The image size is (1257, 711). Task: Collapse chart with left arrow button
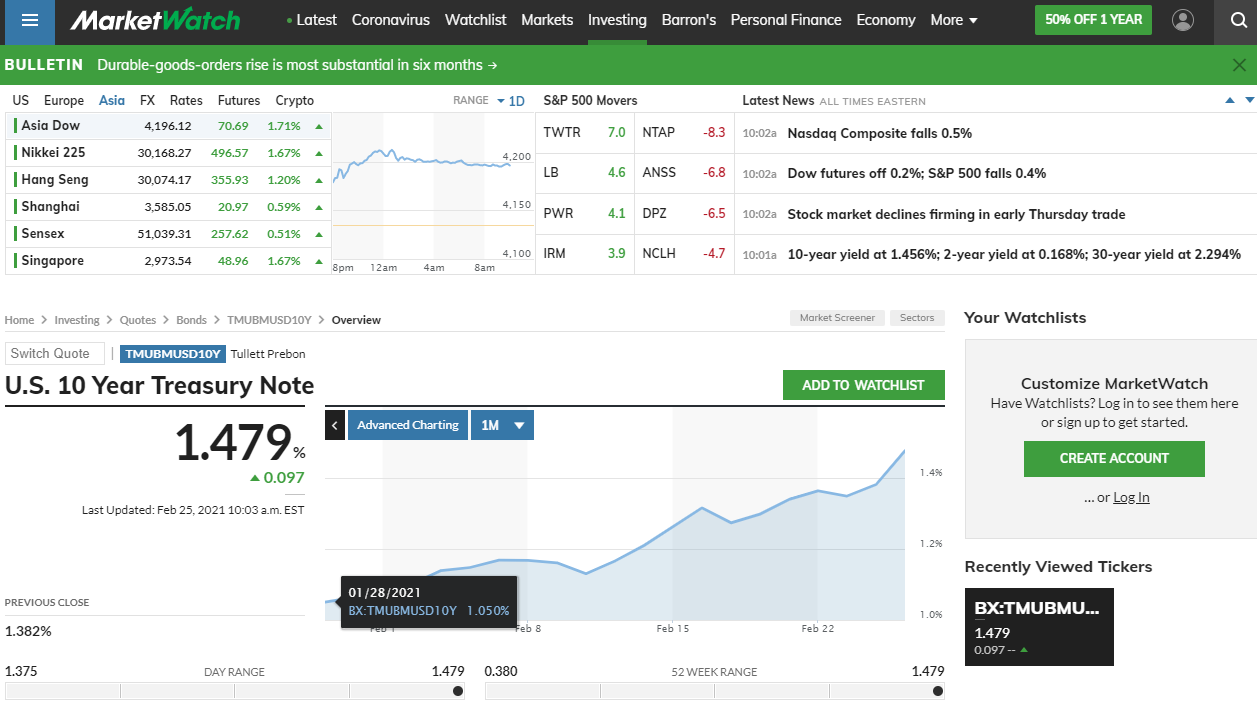335,425
